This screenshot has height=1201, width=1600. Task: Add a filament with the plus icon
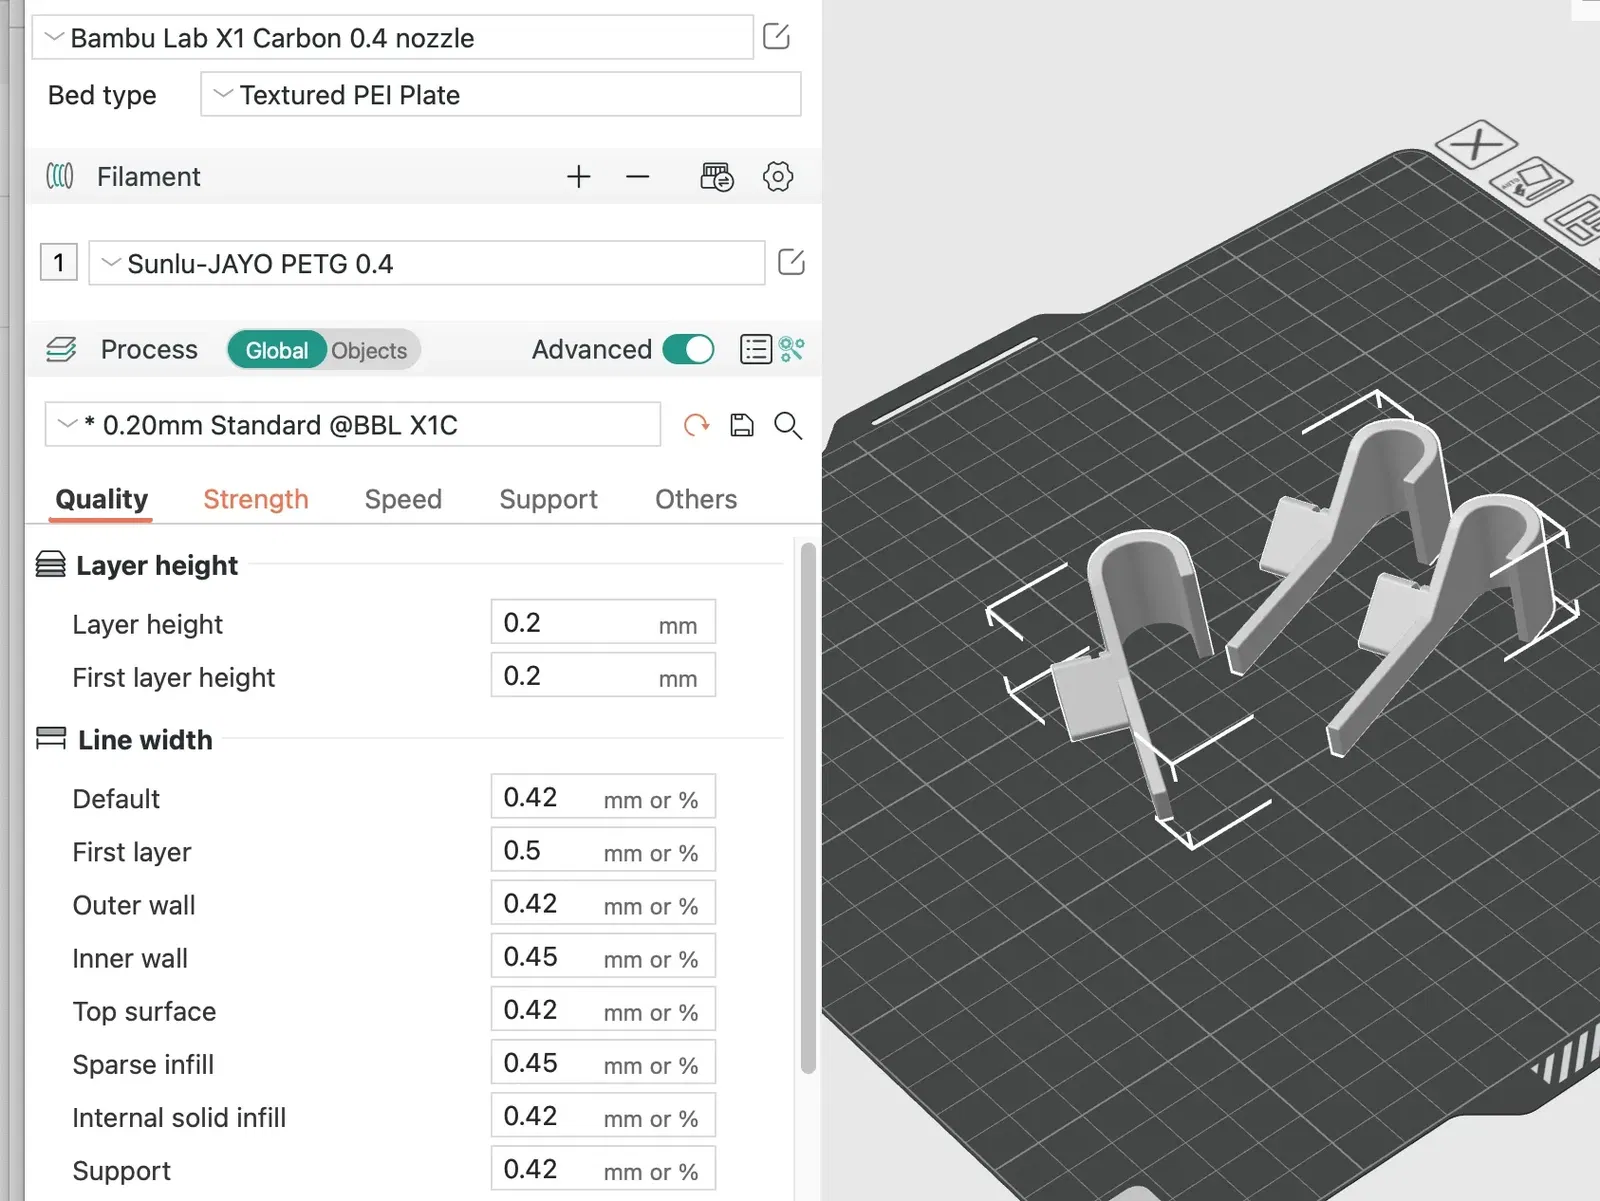579,177
